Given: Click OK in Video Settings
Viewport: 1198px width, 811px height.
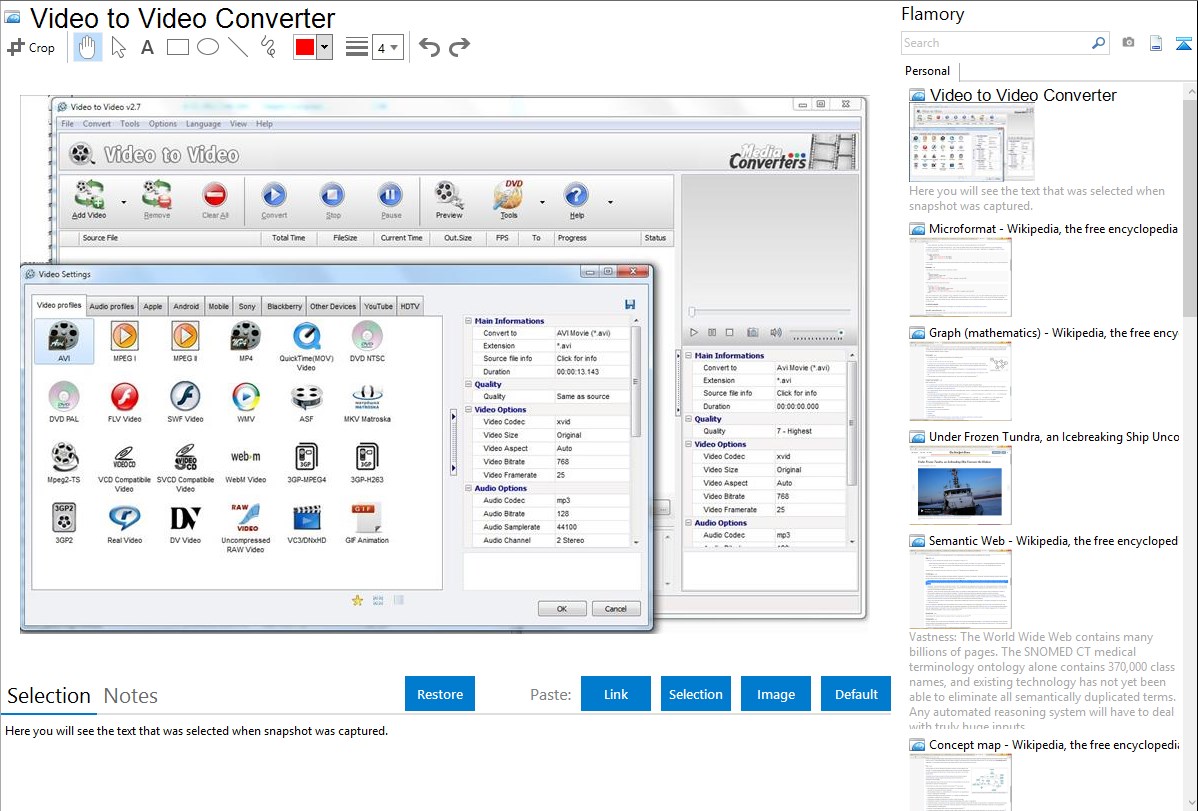Looking at the screenshot, I should [562, 609].
